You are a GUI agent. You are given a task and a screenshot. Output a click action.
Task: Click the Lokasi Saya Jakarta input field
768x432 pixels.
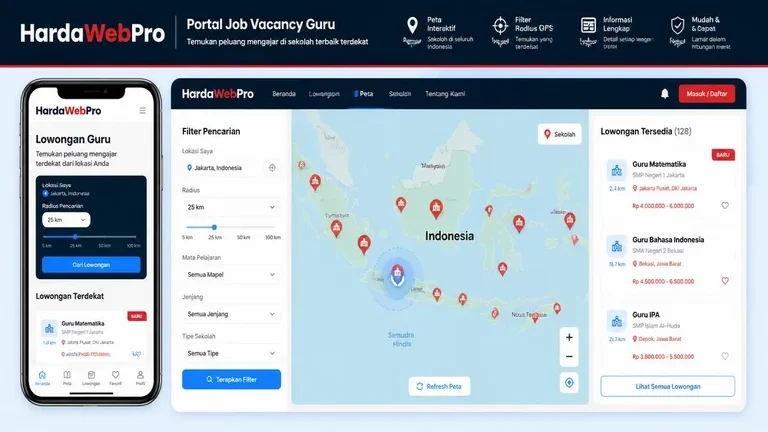222,168
